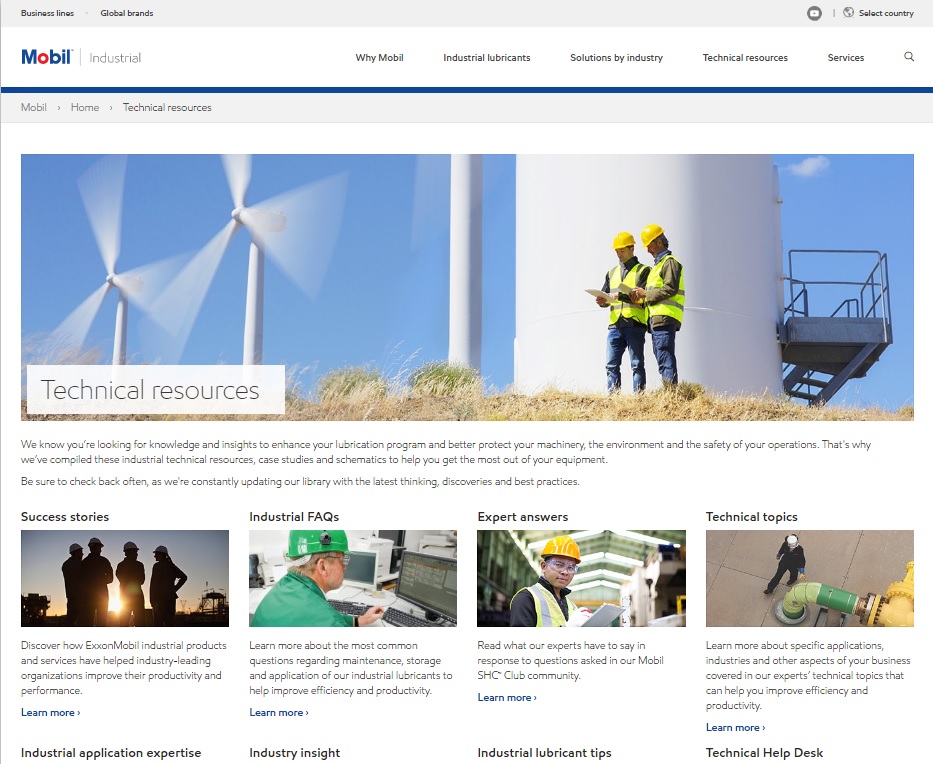This screenshot has width=933, height=764.
Task: Click the Expert answers photo thumbnail
Action: coord(580,578)
